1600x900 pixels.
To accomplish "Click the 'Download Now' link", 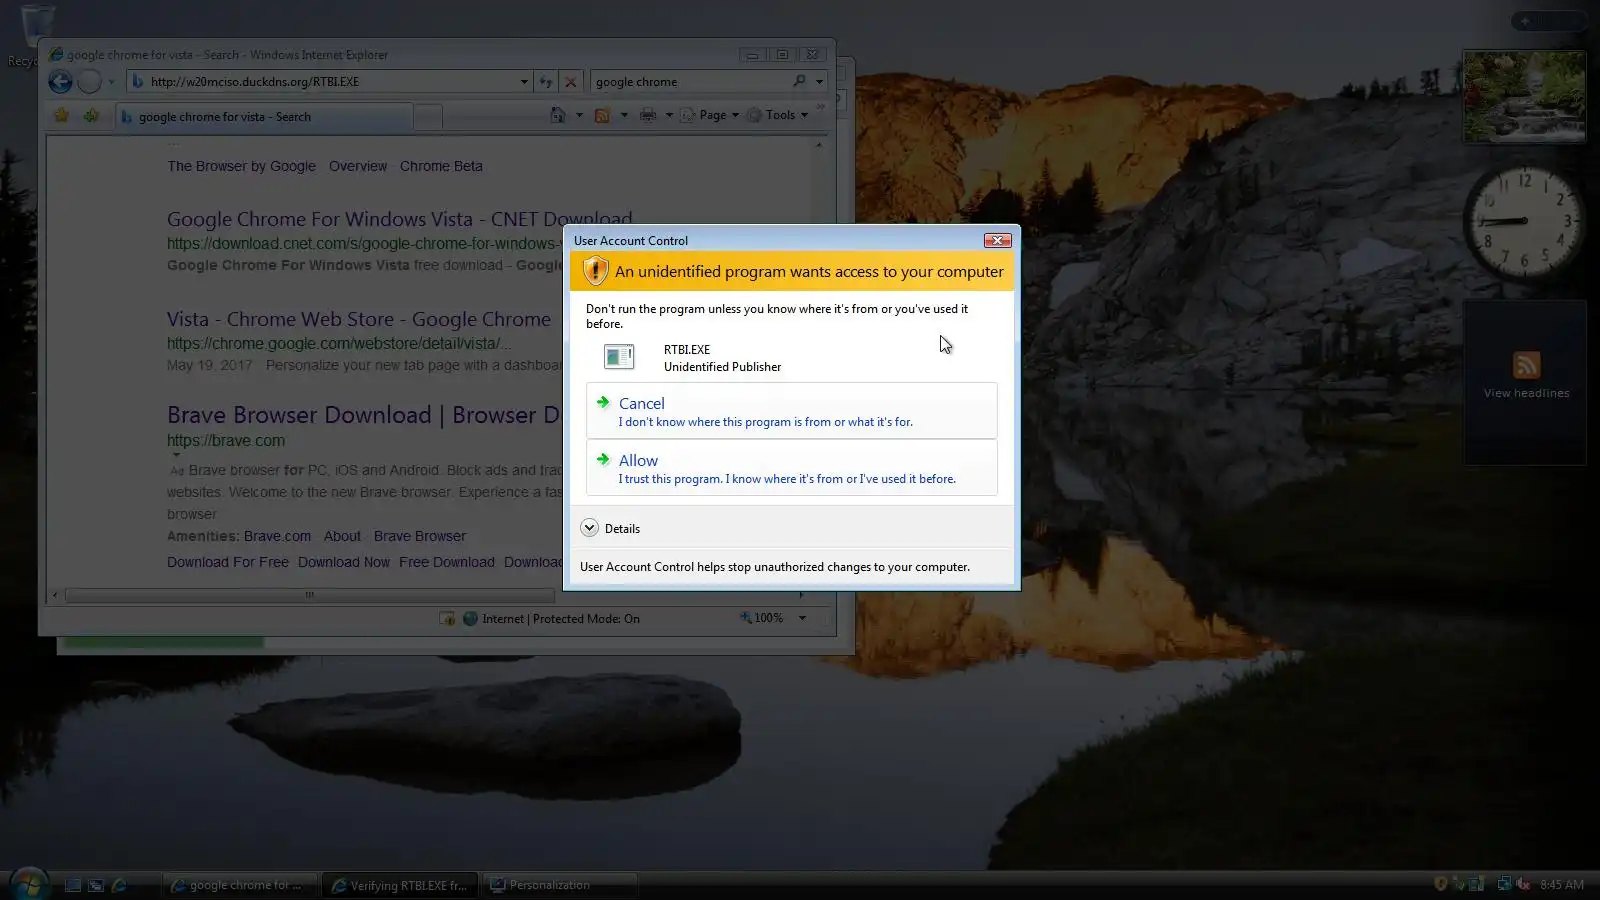I will coord(344,562).
